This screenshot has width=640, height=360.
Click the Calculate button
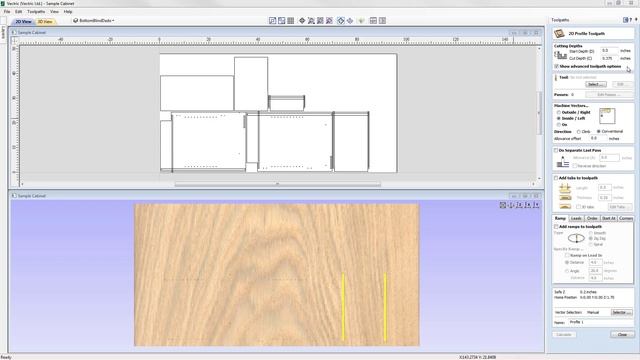[564, 335]
